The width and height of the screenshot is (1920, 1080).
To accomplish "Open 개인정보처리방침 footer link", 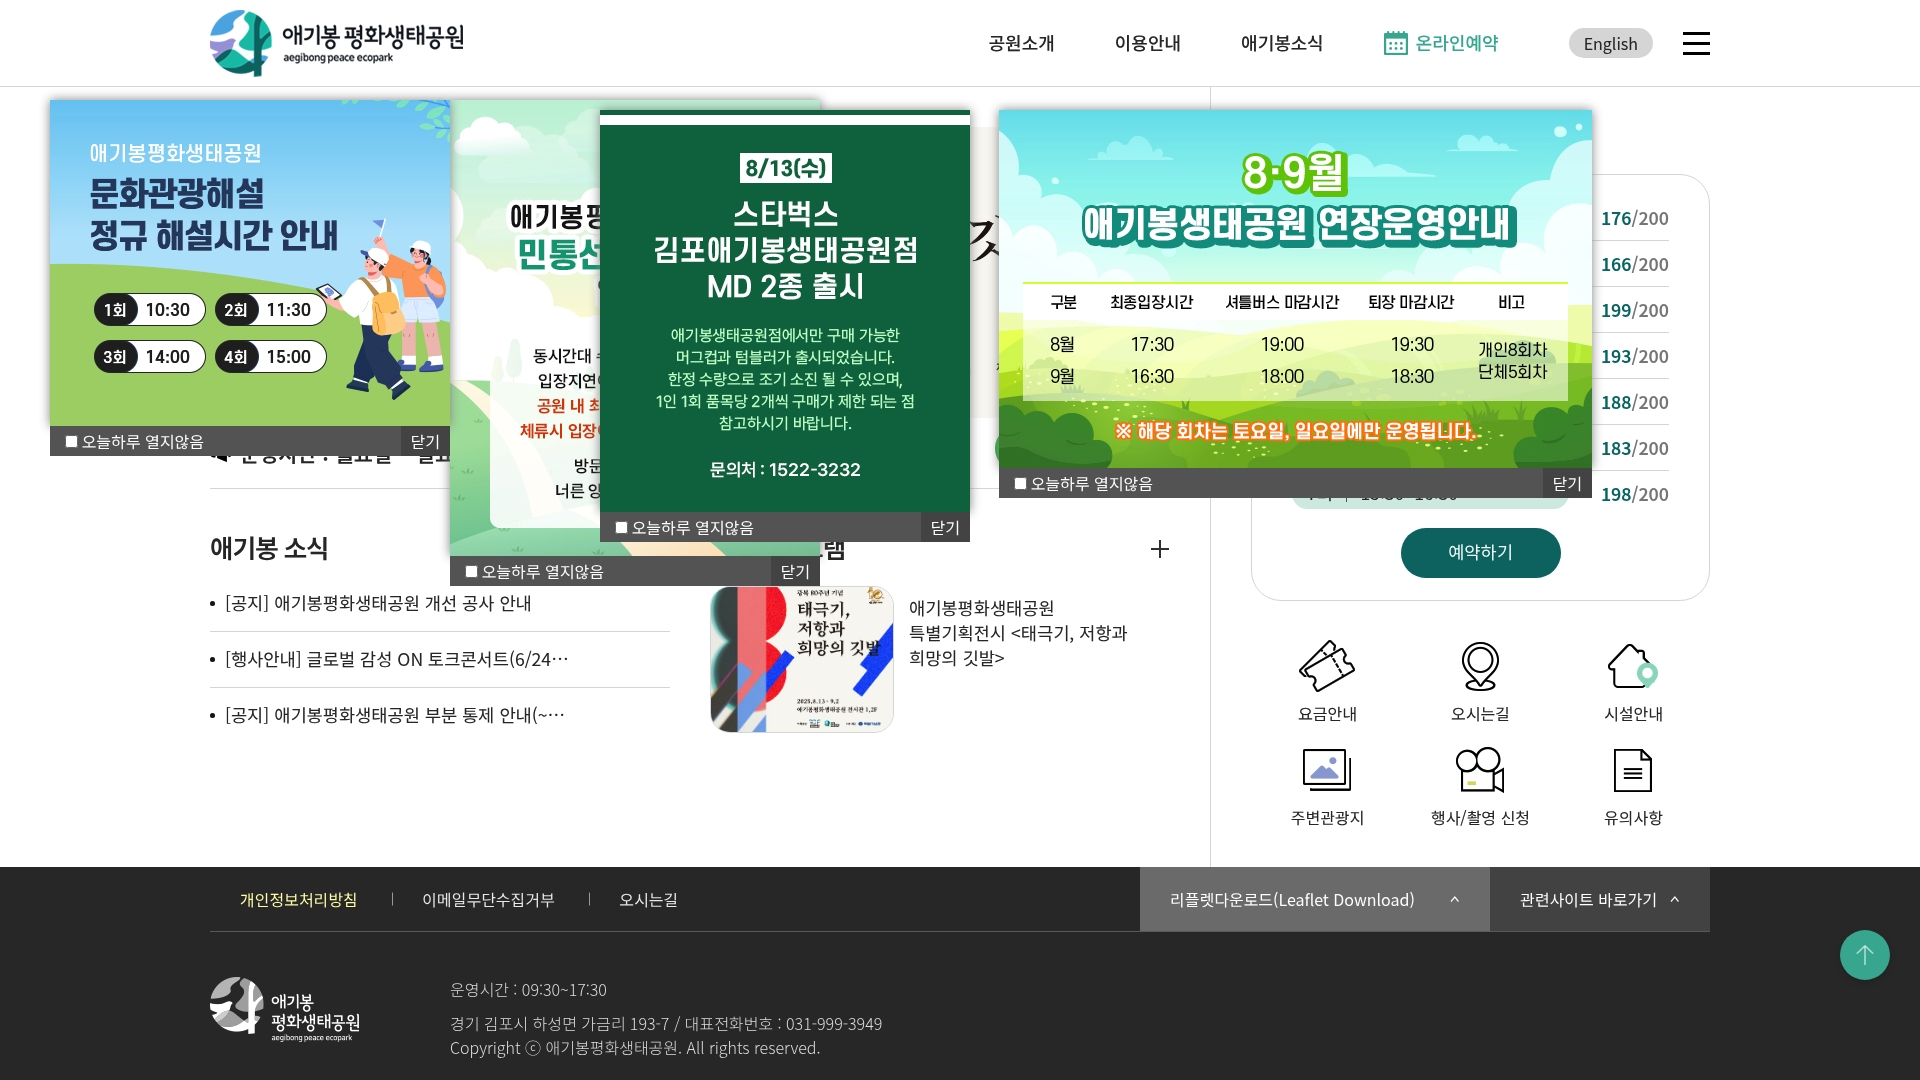I will pyautogui.click(x=298, y=899).
